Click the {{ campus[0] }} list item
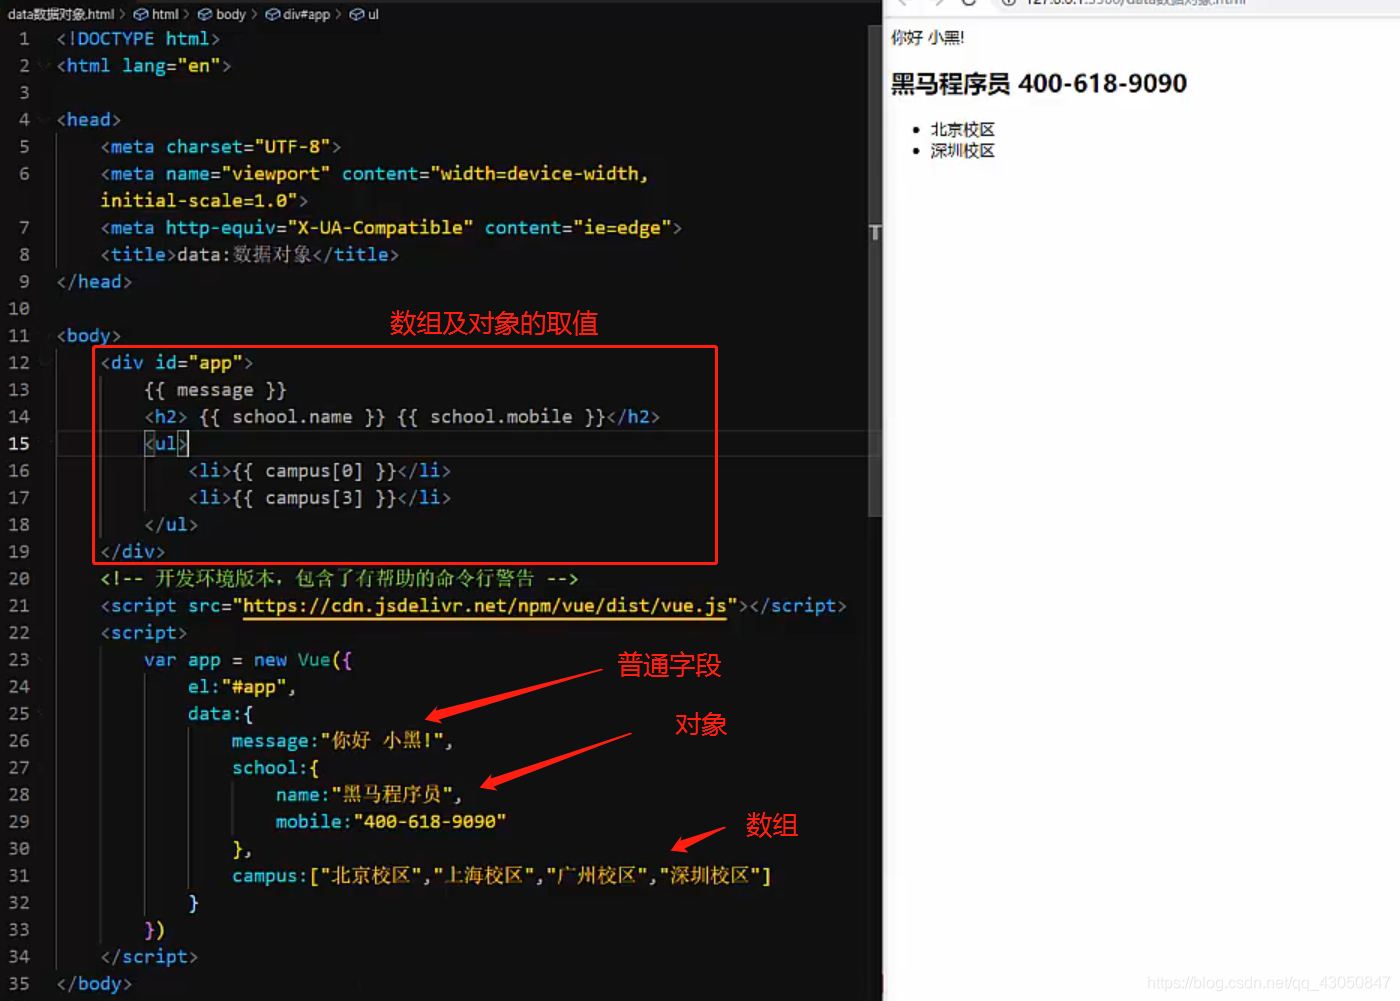Screen dimensions: 1400x1001 320,471
